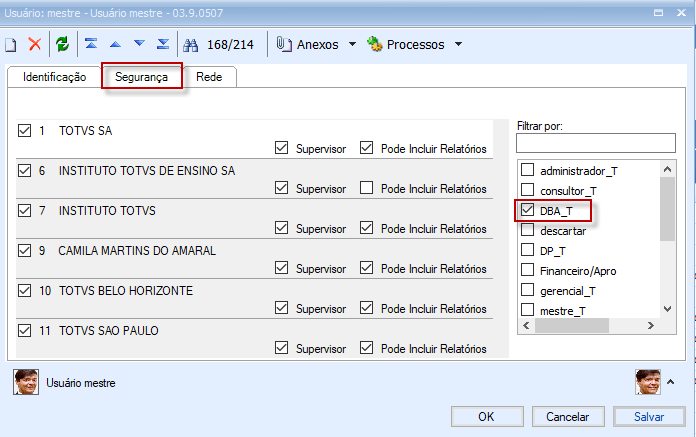The width and height of the screenshot is (696, 437).
Task: Click the new record page icon
Action: click(11, 45)
